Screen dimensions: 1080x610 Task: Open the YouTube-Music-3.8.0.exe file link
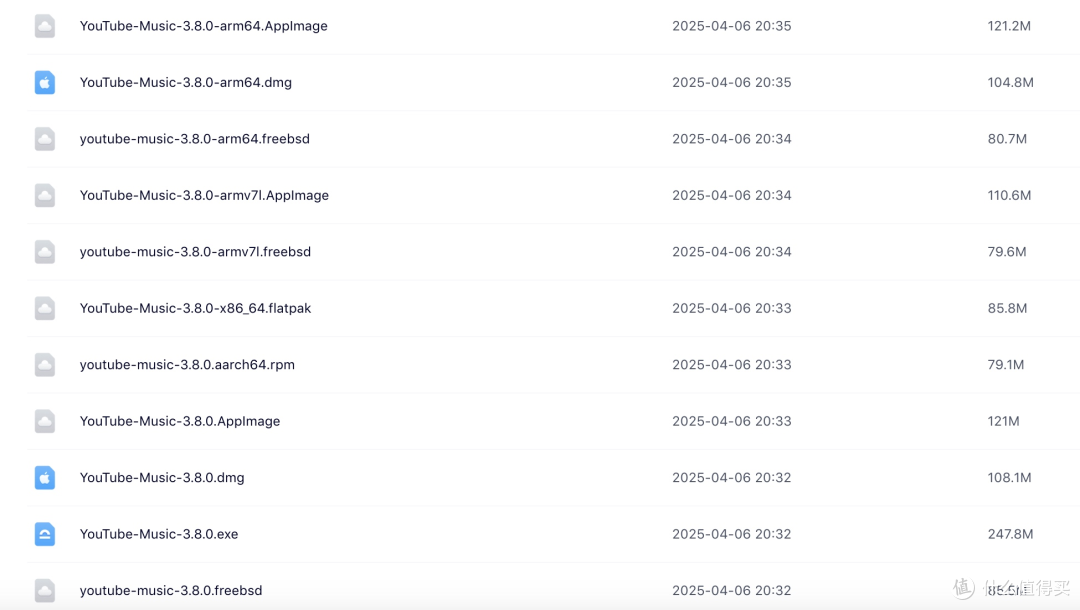point(159,534)
